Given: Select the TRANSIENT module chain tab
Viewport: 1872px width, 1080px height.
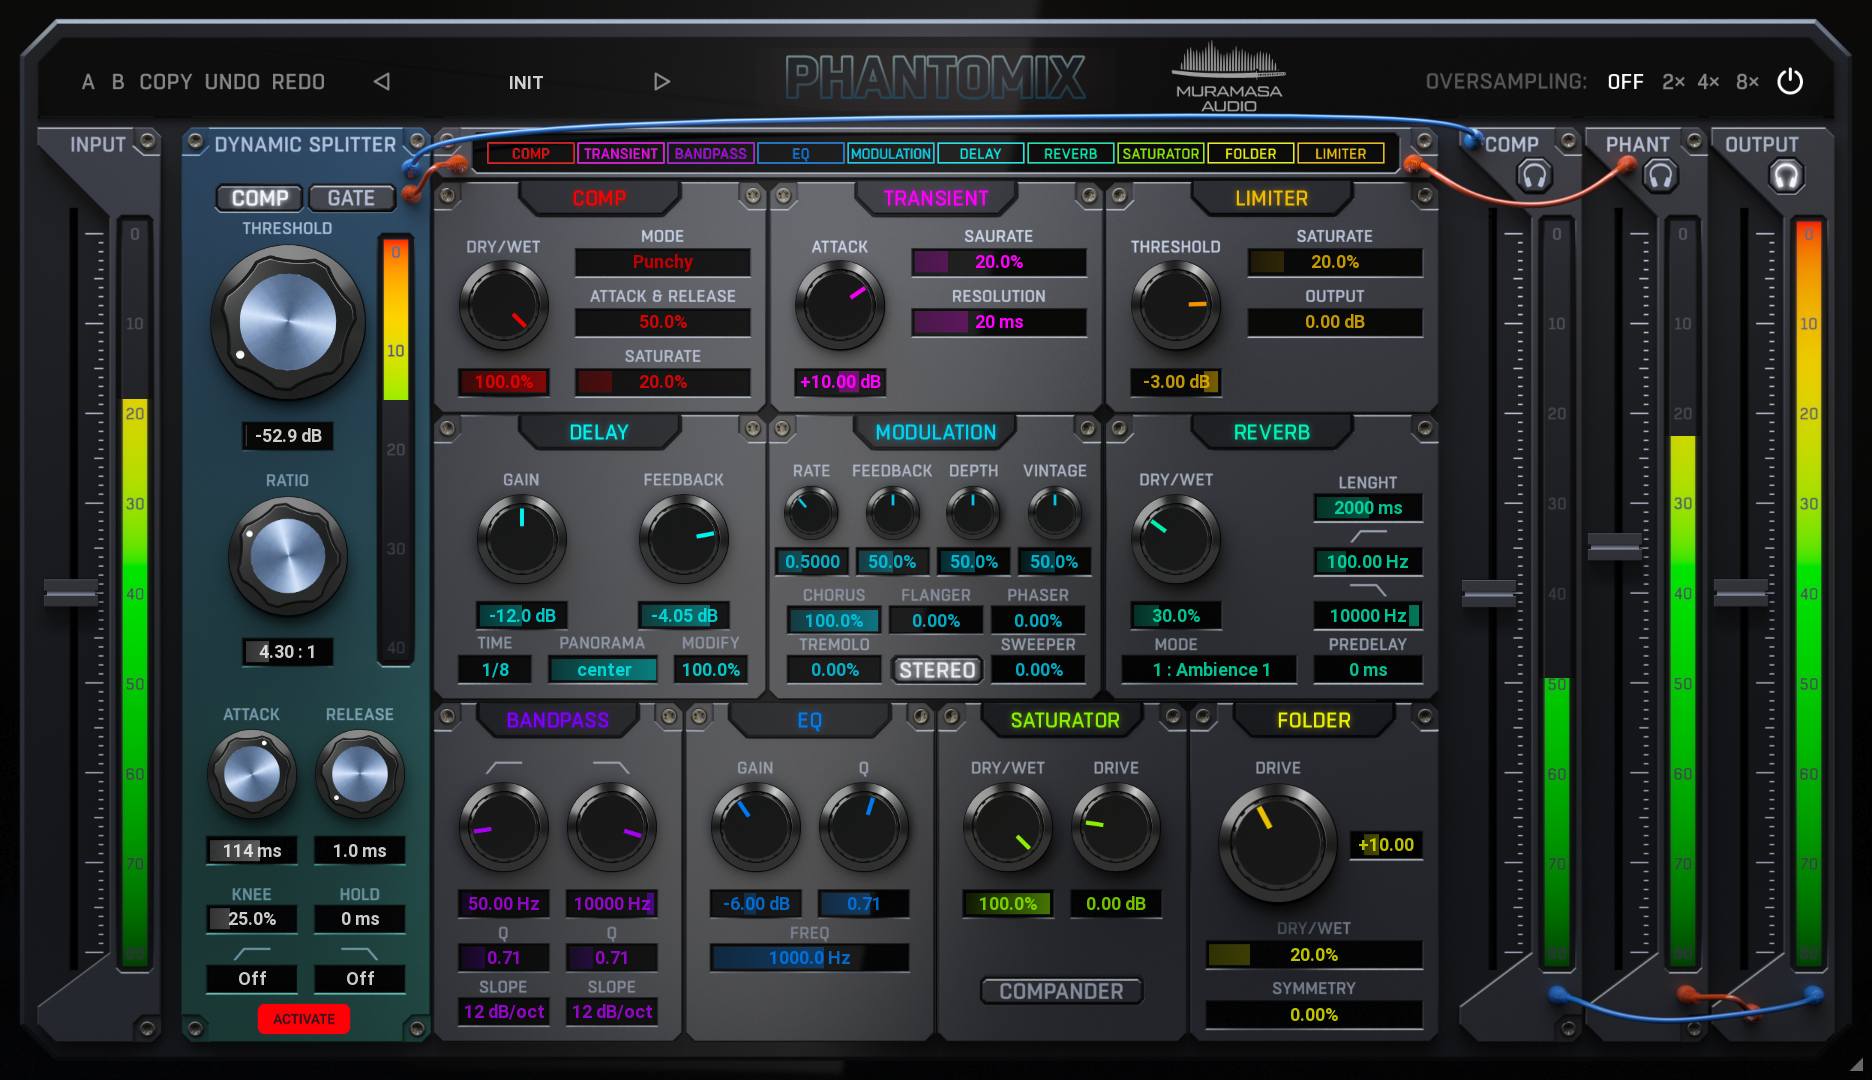Looking at the screenshot, I should (x=621, y=154).
